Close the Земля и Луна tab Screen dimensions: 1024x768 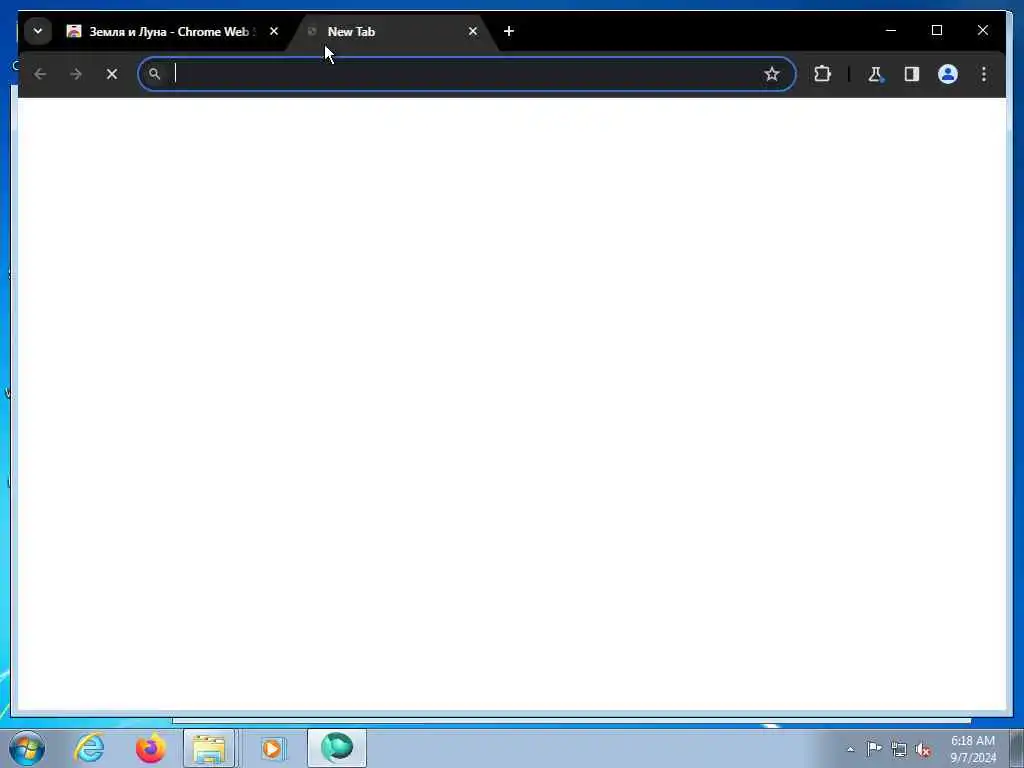pos(274,31)
